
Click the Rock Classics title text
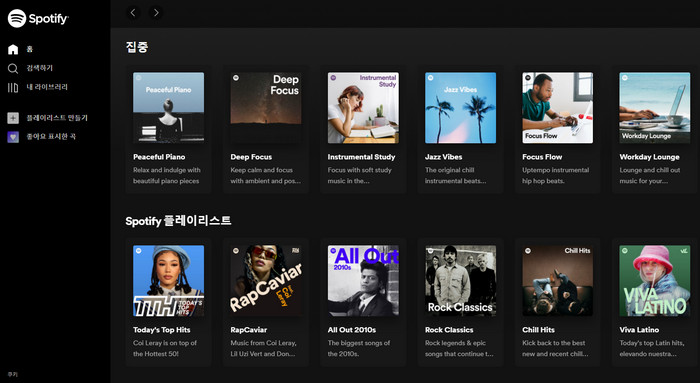pyautogui.click(x=449, y=330)
